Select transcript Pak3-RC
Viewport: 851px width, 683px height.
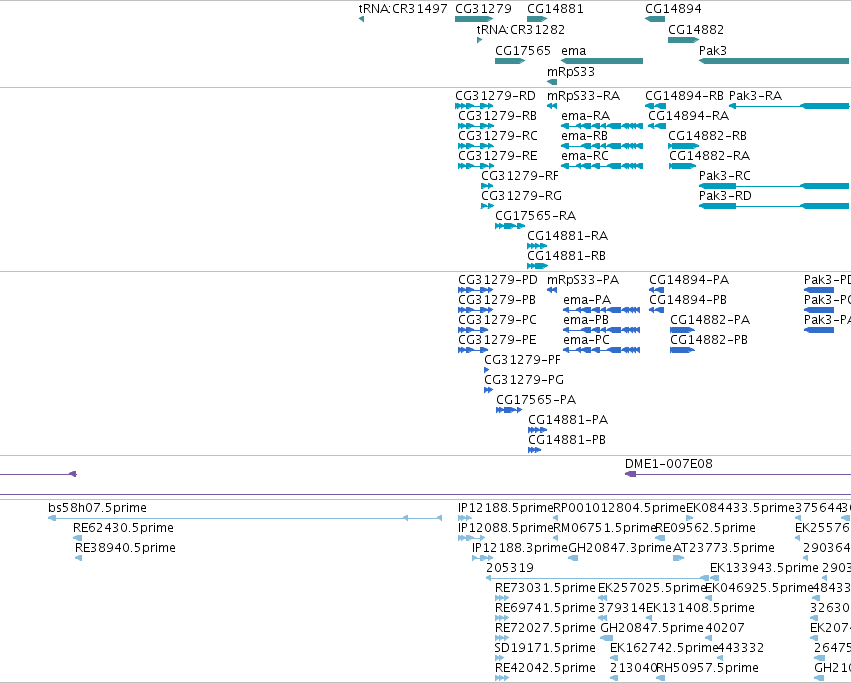pos(725,176)
